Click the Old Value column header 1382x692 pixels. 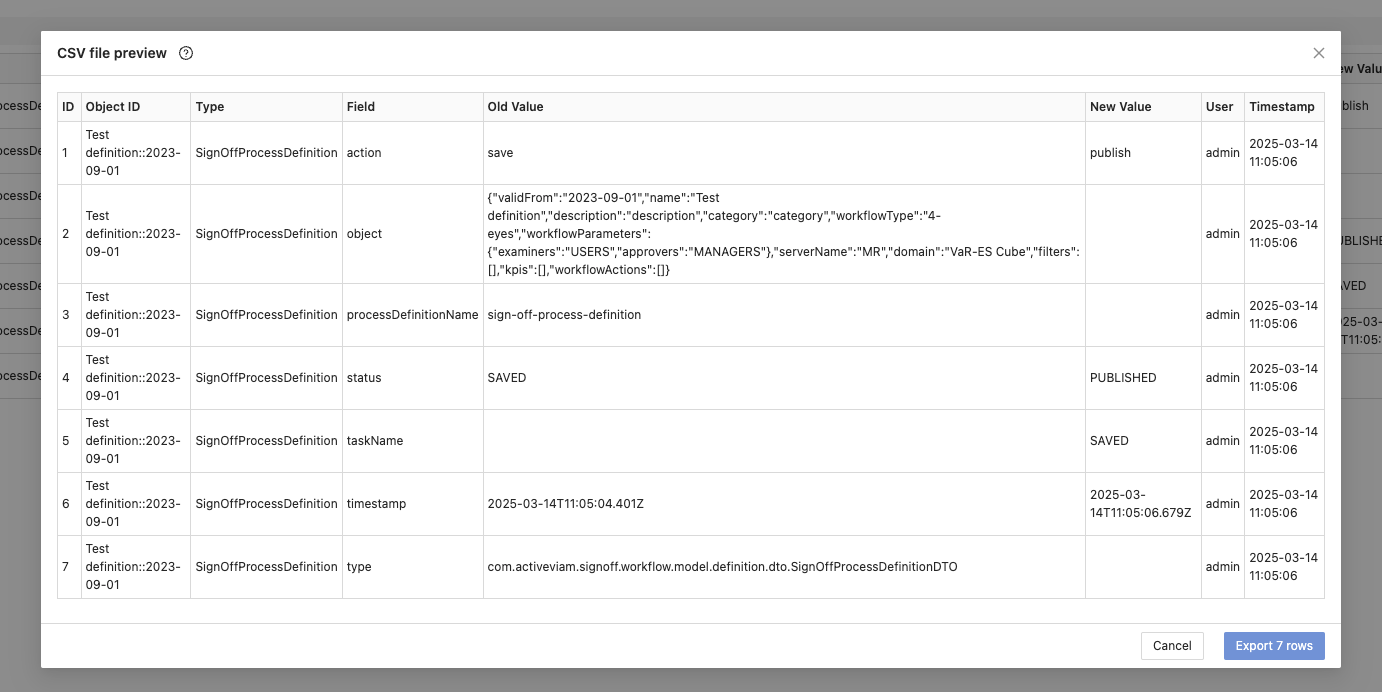515,107
